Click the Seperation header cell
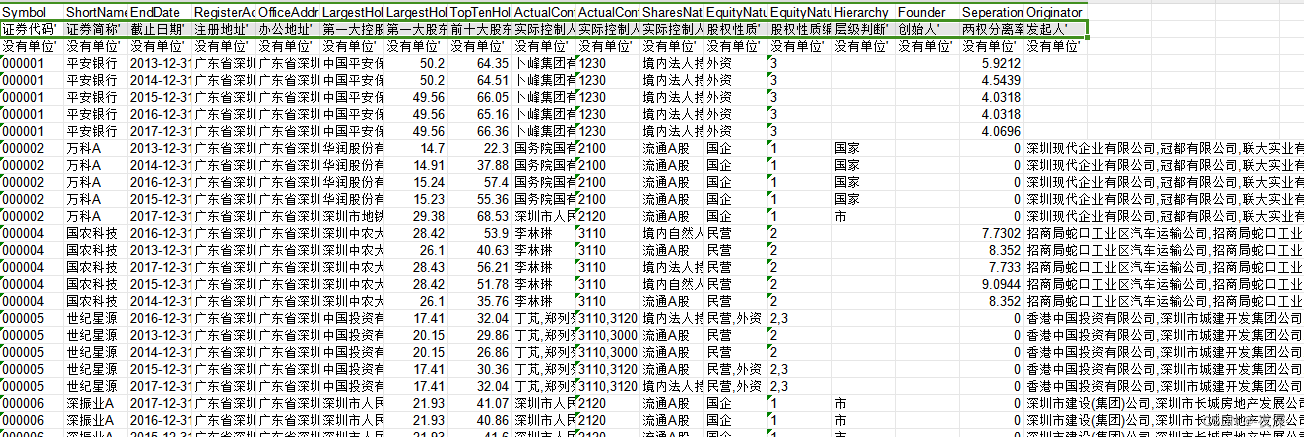Screen dimensions: 1304x437 (x=992, y=11)
